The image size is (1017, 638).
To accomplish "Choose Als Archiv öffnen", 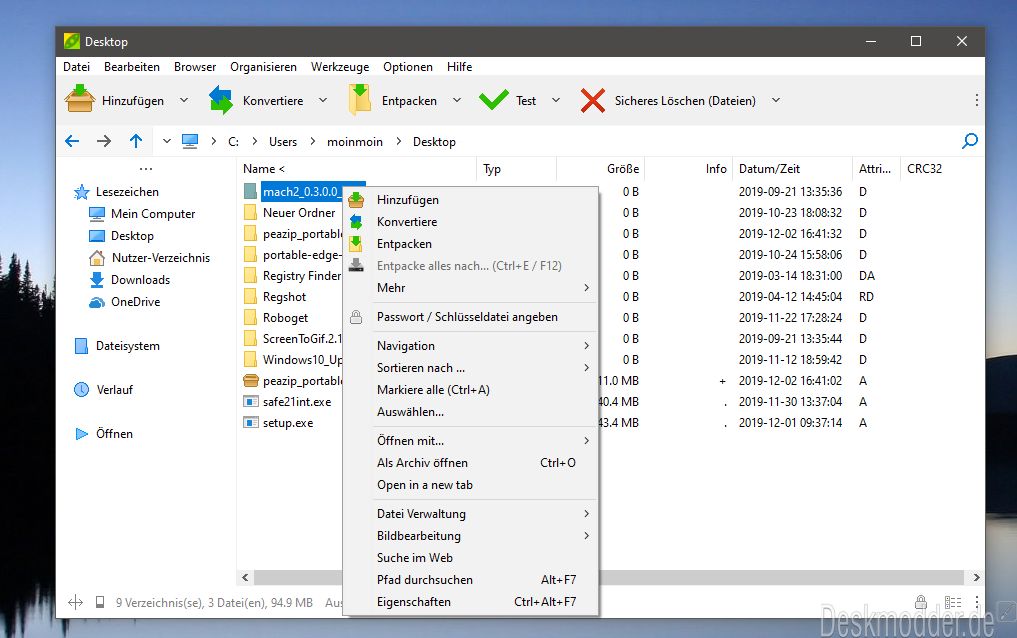I will click(470, 463).
